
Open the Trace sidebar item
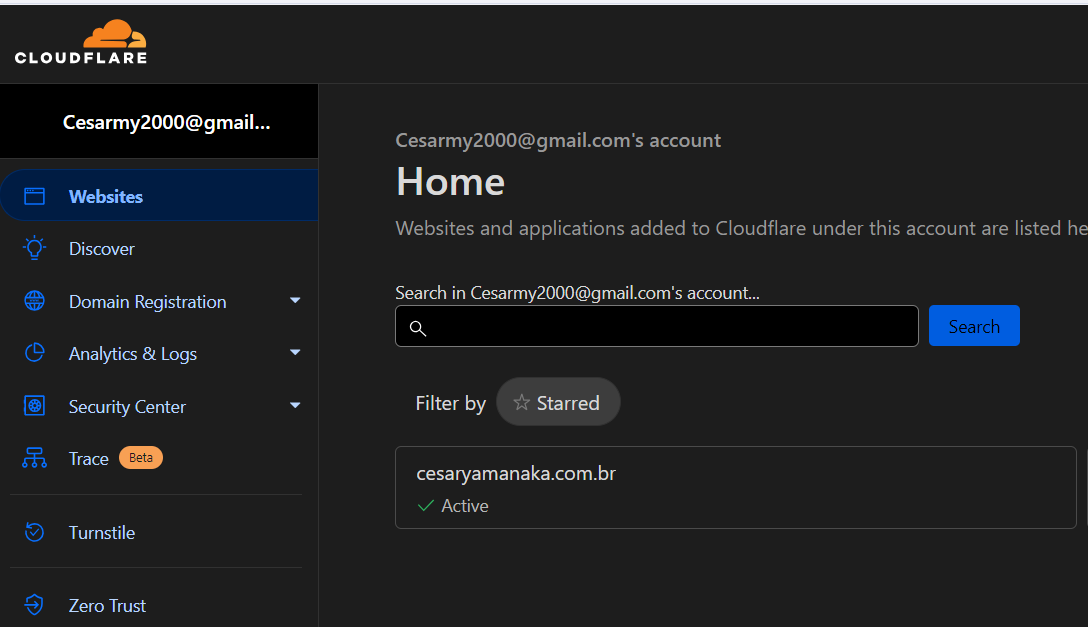coord(160,458)
